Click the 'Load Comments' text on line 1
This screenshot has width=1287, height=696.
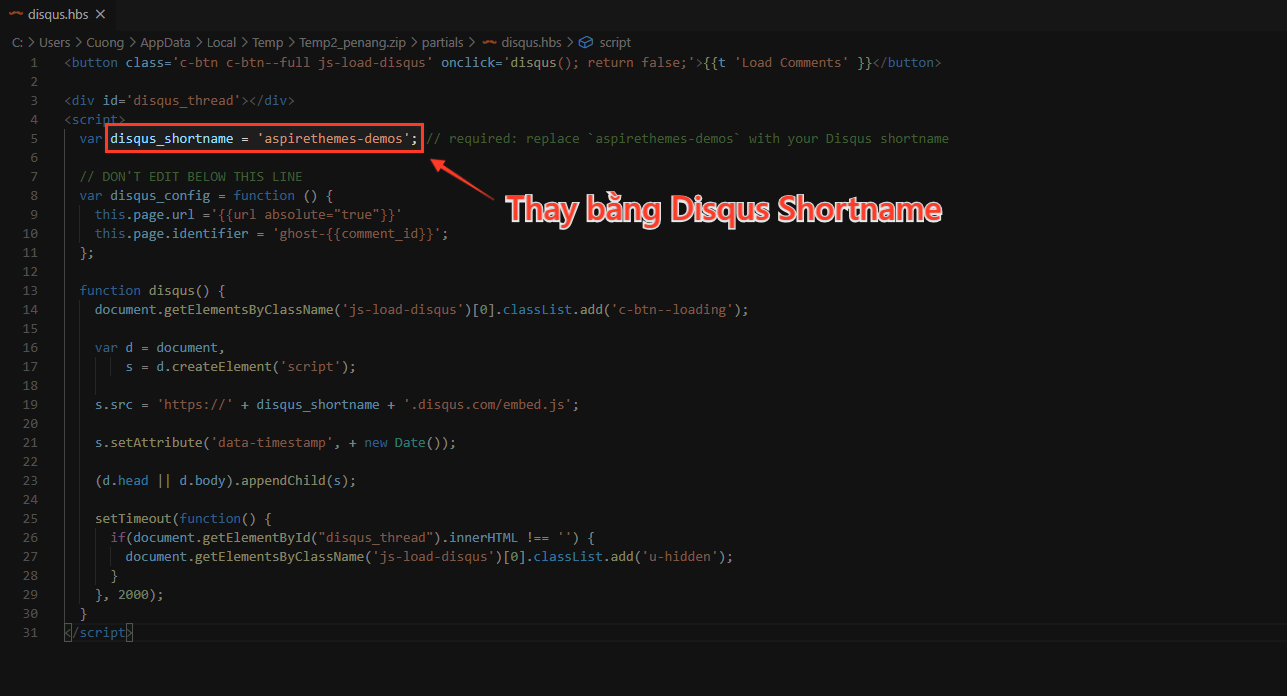pyautogui.click(x=792, y=62)
